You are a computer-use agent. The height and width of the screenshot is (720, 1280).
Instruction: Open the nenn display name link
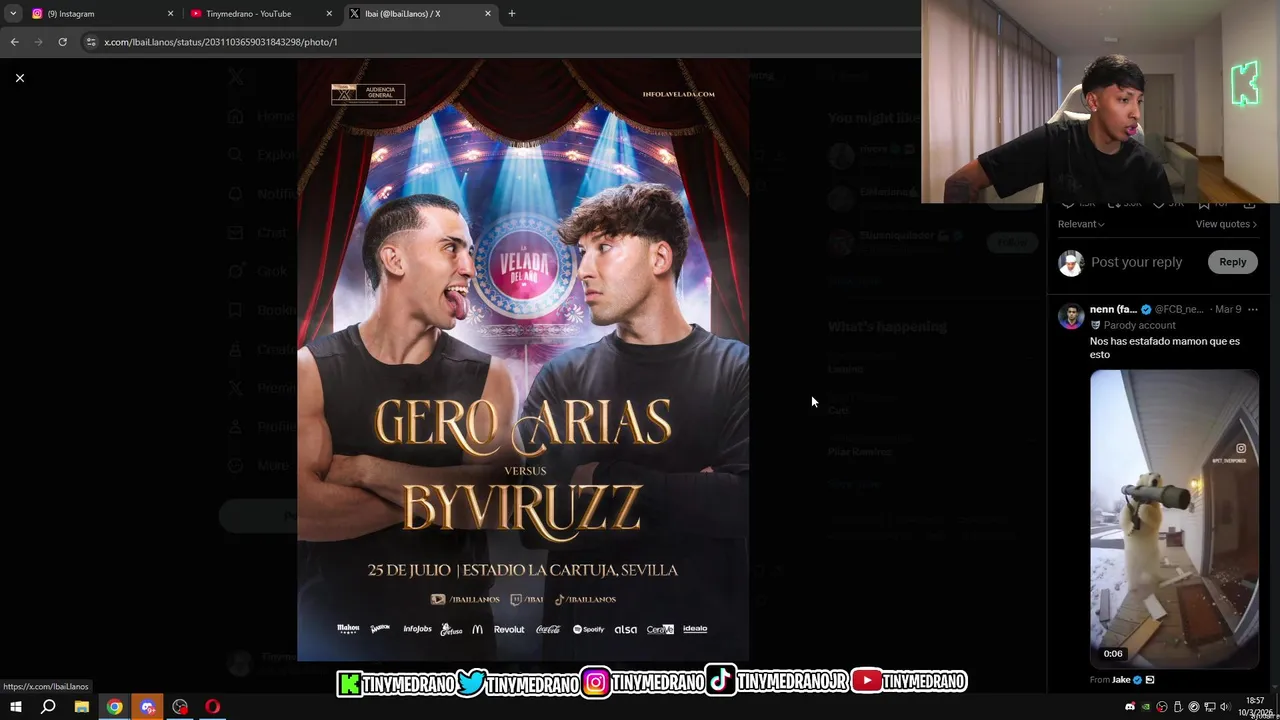(1113, 310)
